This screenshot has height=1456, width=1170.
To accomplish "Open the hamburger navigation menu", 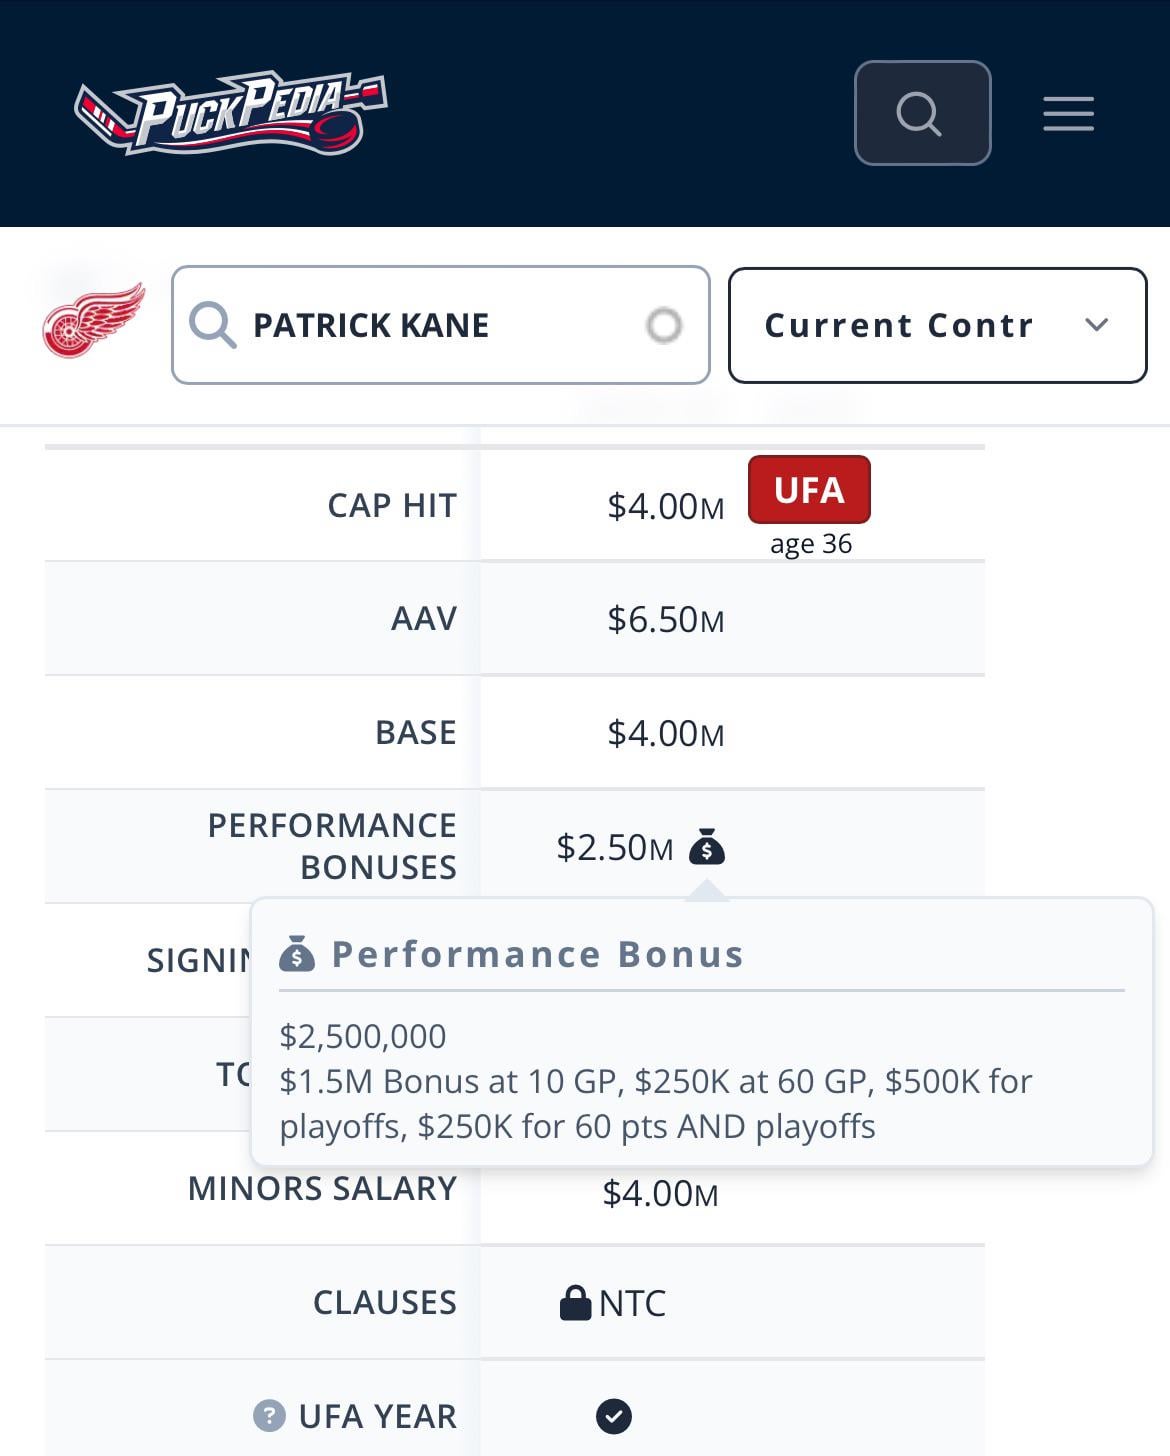I will (1068, 113).
